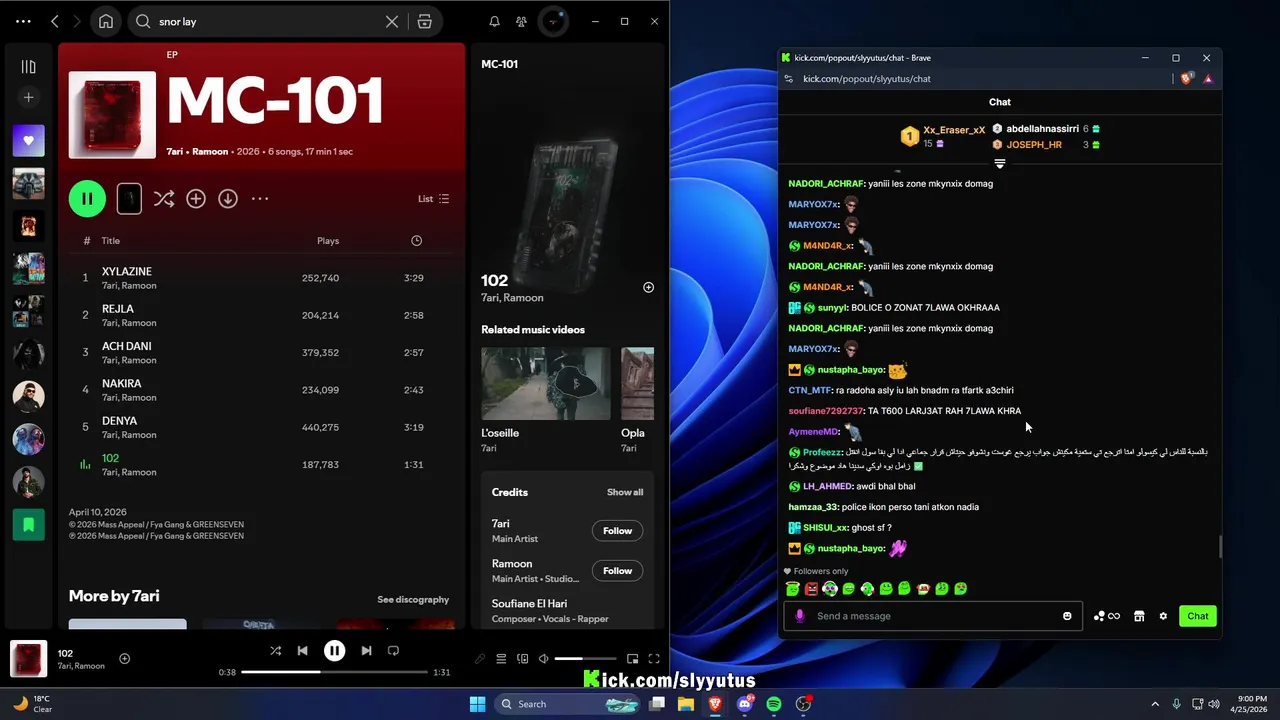Click the Kick chat scrollbar
1280x720 pixels.
point(1219,547)
